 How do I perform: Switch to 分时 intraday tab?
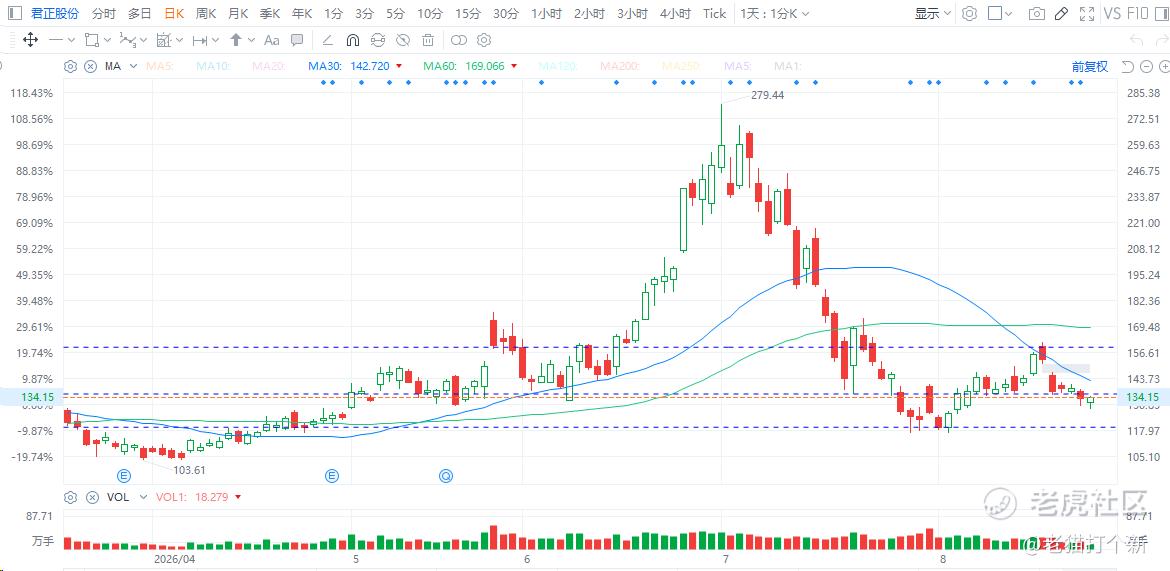pyautogui.click(x=104, y=13)
